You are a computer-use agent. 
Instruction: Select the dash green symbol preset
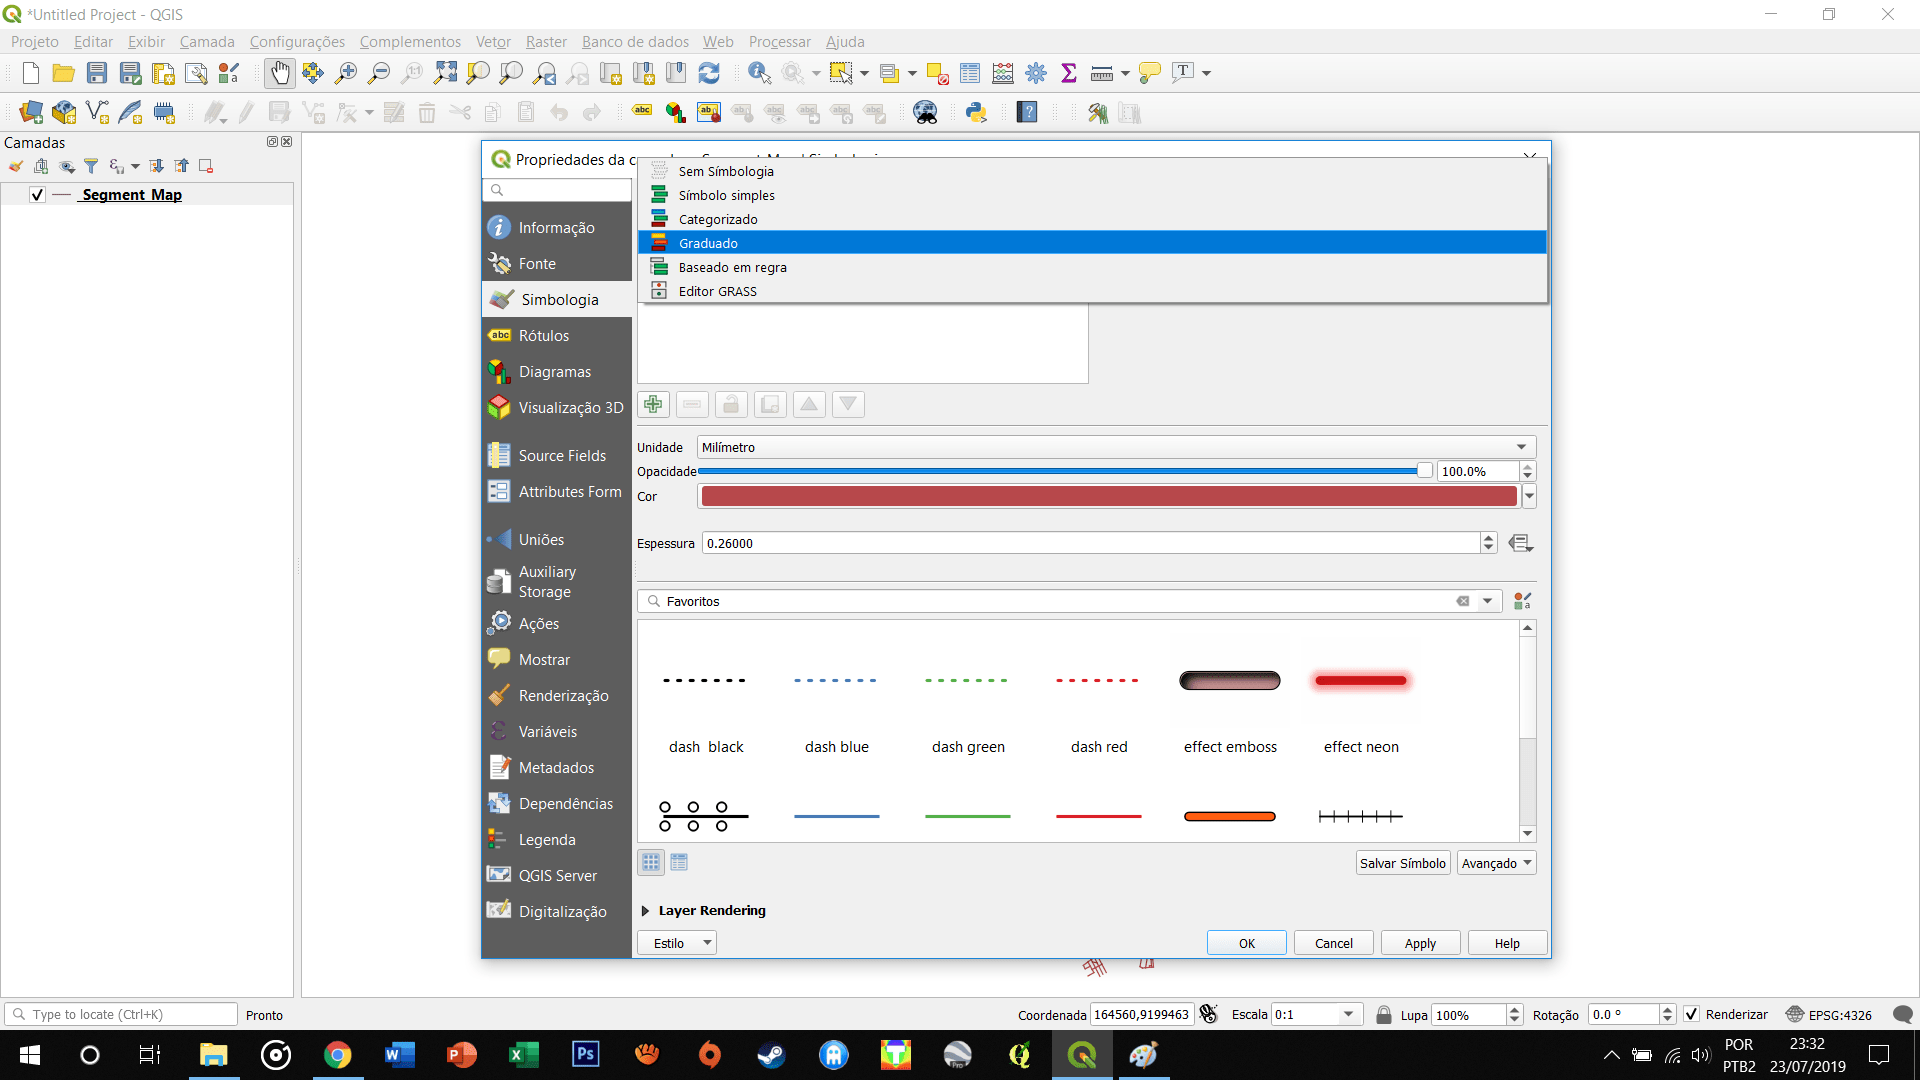coord(967,681)
